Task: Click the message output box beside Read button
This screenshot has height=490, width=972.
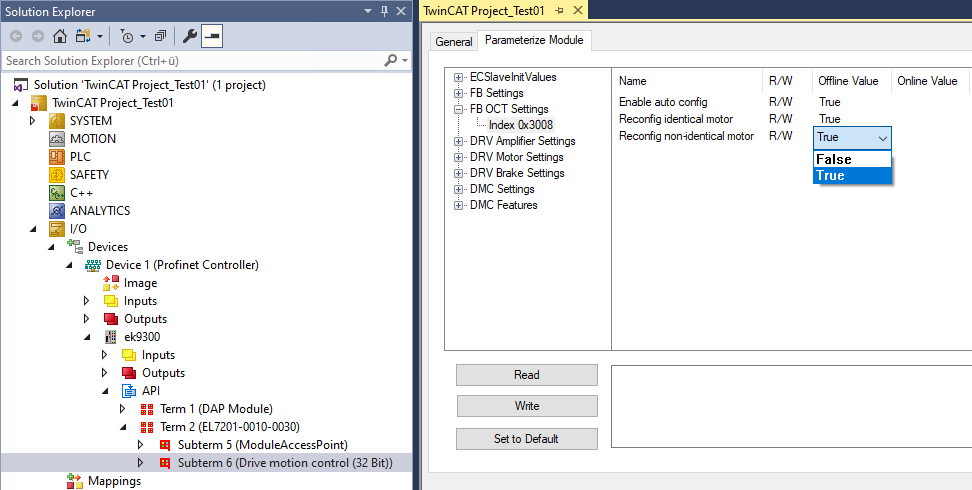Action: point(792,406)
